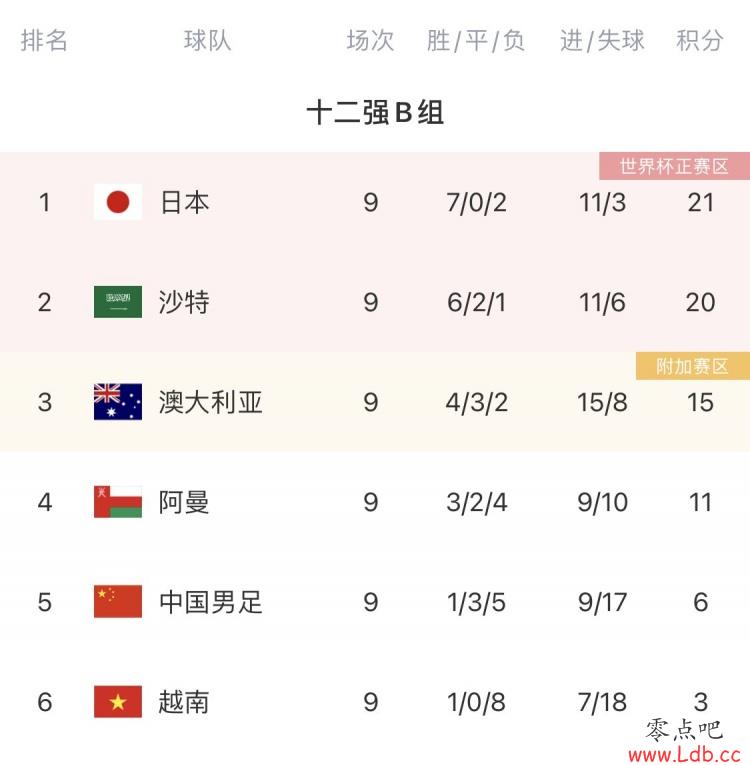Click the Saudi Arabia flag icon
This screenshot has height=765, width=750.
pyautogui.click(x=118, y=302)
